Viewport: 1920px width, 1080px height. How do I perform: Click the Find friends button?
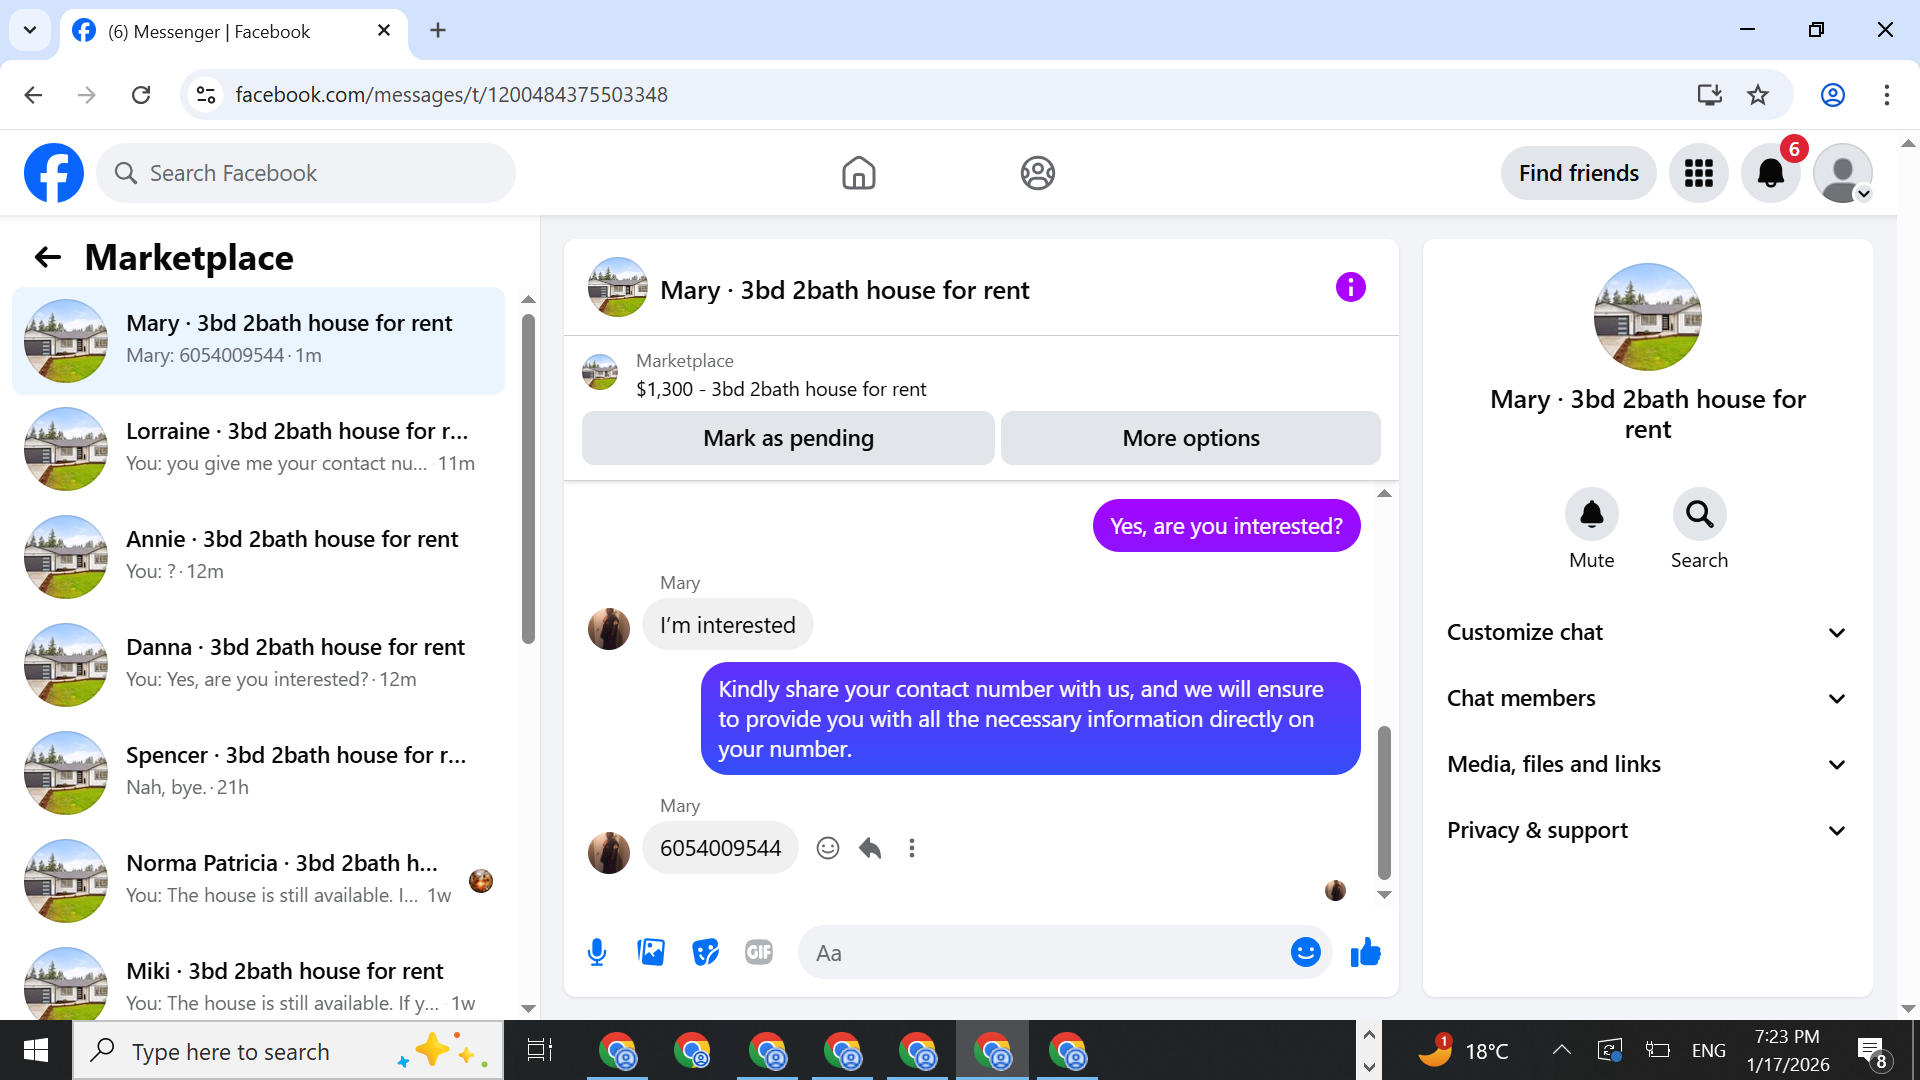pos(1578,173)
